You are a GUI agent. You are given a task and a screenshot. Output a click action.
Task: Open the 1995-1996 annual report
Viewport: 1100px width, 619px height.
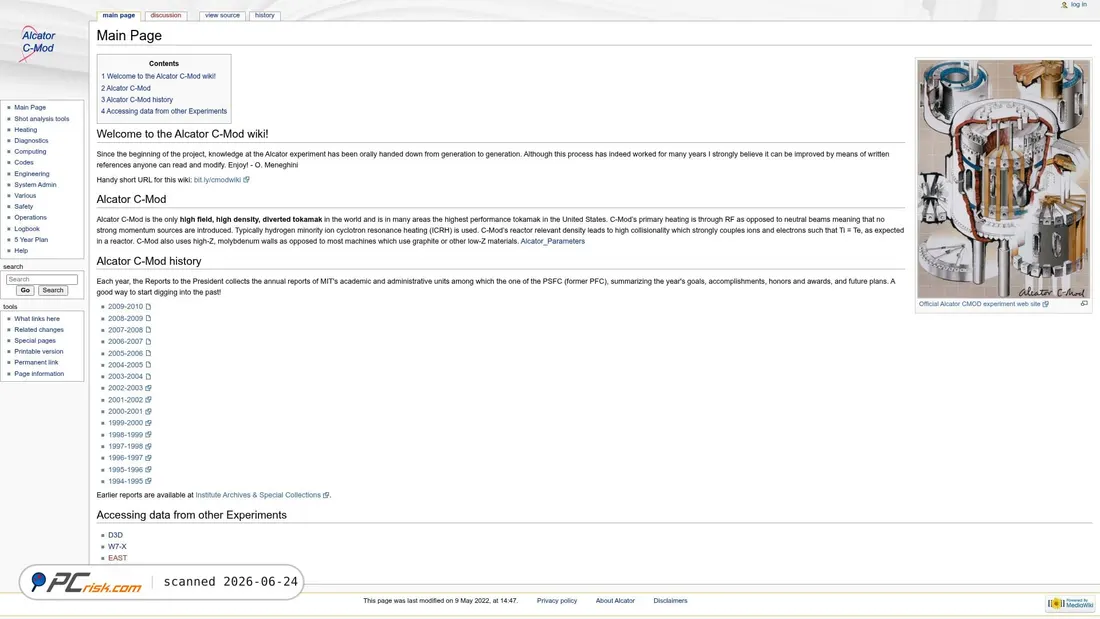[x=125, y=470]
